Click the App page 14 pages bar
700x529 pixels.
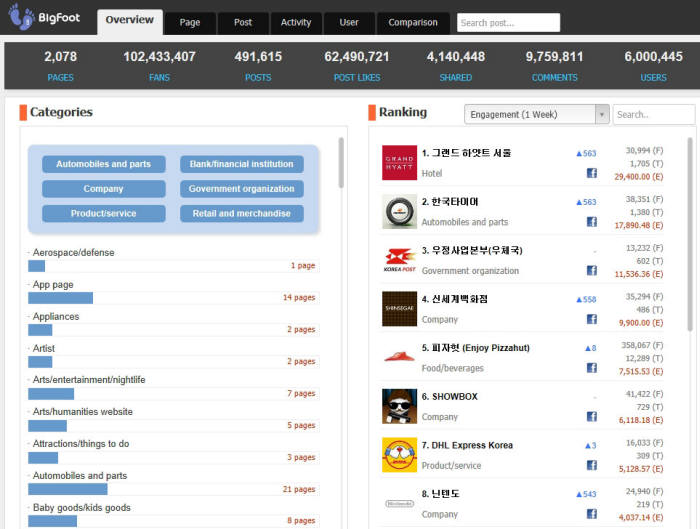(x=61, y=298)
